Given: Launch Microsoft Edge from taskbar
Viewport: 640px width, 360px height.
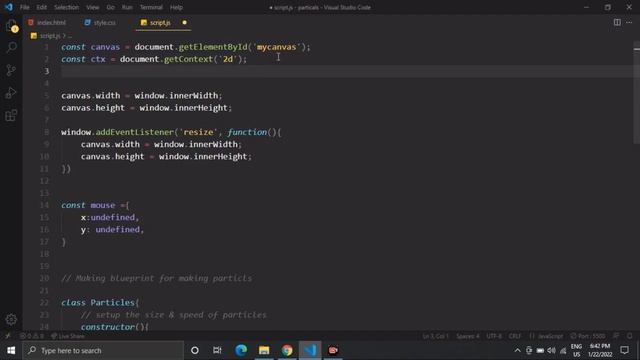Looking at the screenshot, I should click(241, 350).
